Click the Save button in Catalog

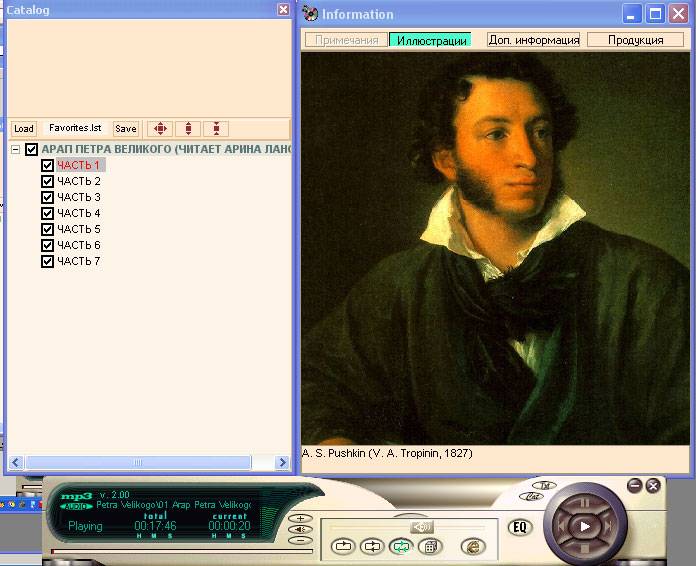pos(126,129)
